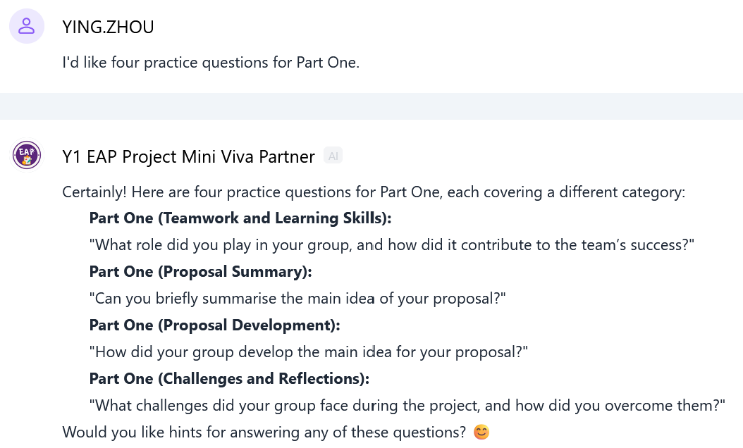Click the smiling emoji after the hints question
The width and height of the screenshot is (743, 448).
click(x=482, y=433)
